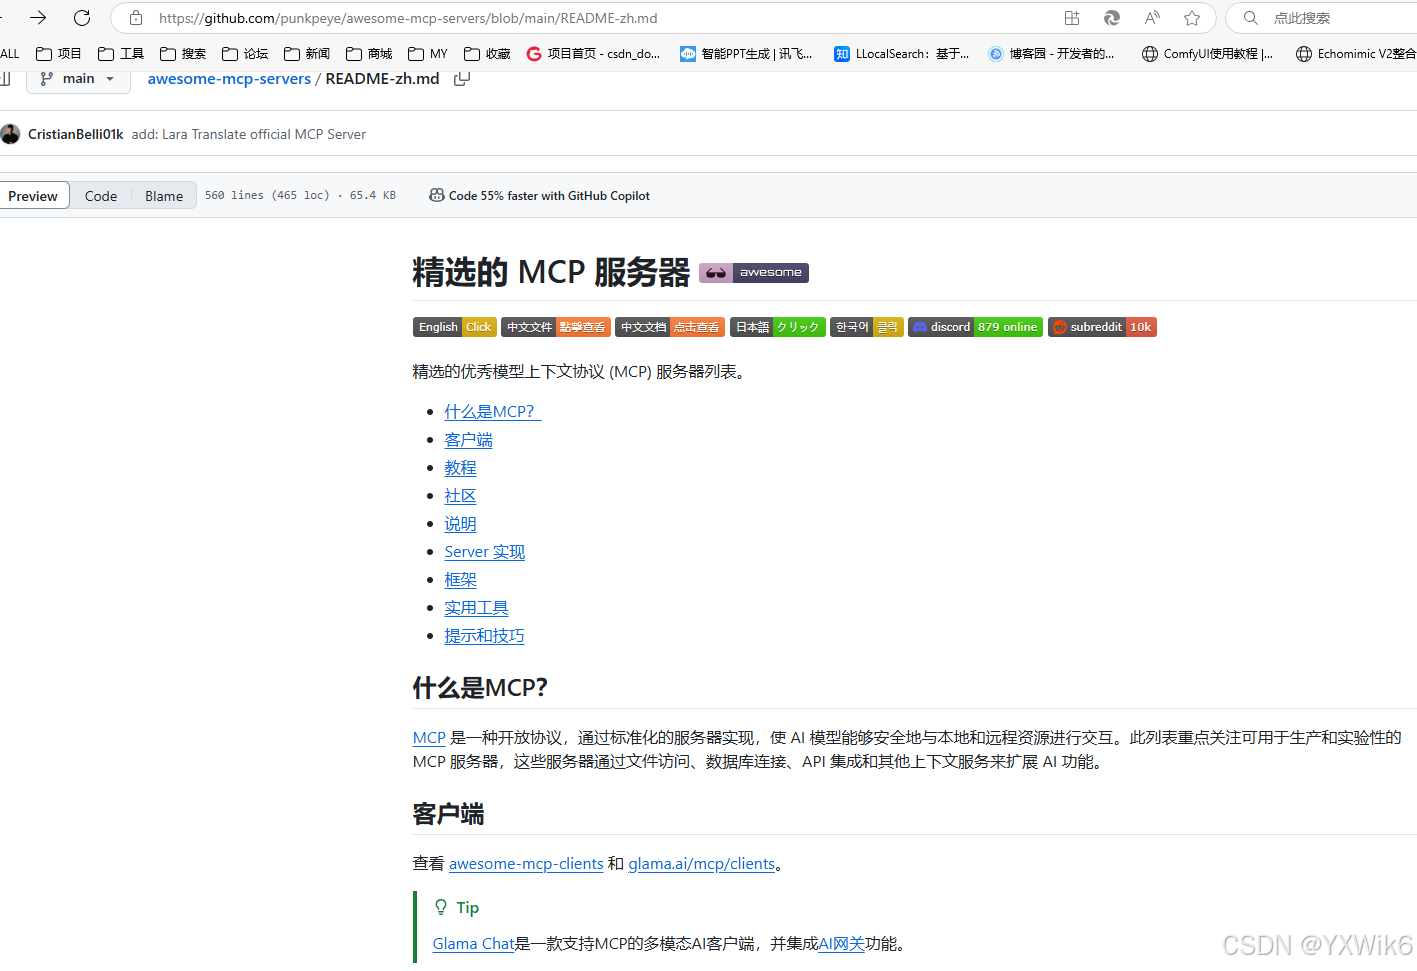Click the site lock icon in address bar

tap(136, 18)
